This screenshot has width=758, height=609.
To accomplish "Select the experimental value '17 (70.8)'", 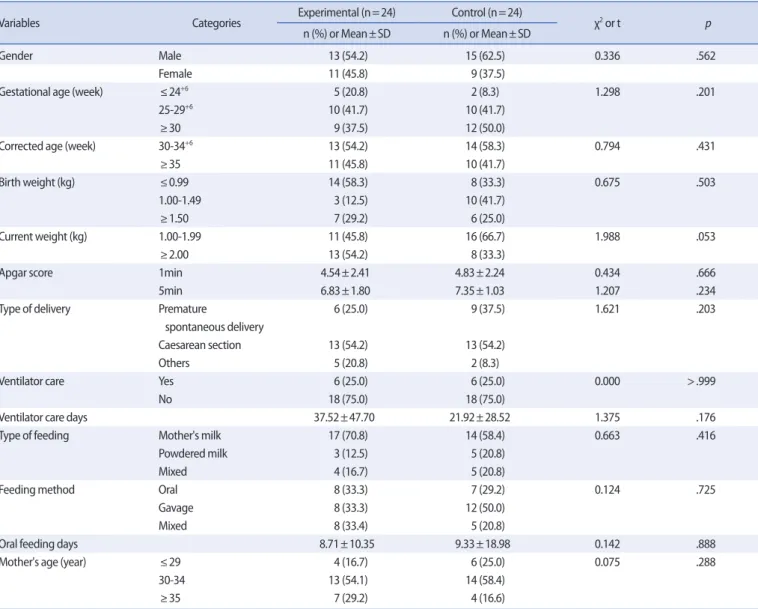I will (348, 435).
